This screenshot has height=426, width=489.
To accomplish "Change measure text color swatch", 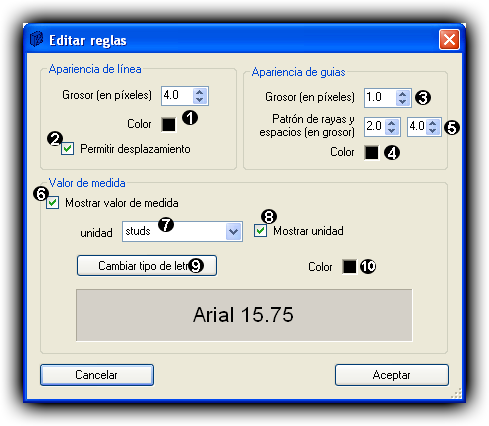I will [349, 267].
